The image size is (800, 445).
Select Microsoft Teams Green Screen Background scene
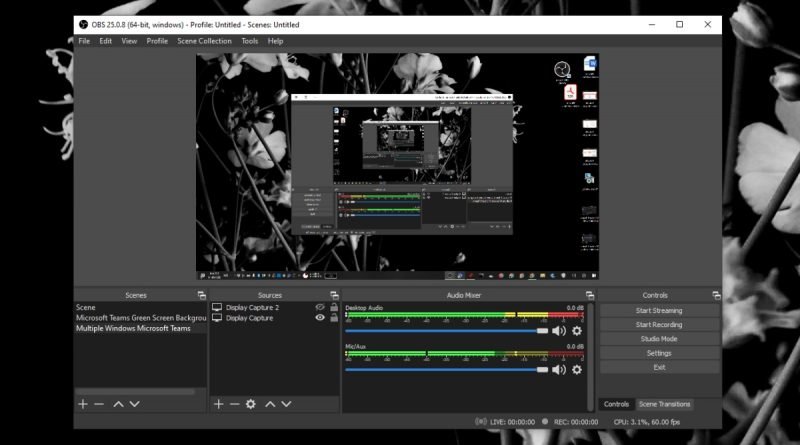(x=140, y=318)
